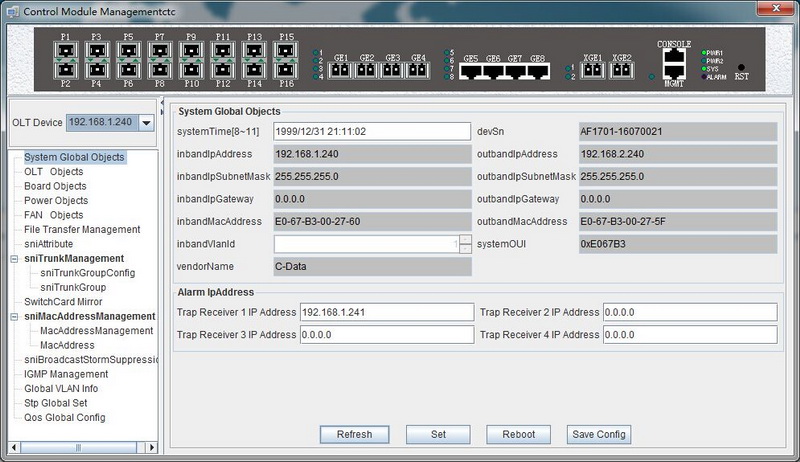Click the Trap Receiver 1 IP field
This screenshot has width=800, height=462.
tap(385, 312)
